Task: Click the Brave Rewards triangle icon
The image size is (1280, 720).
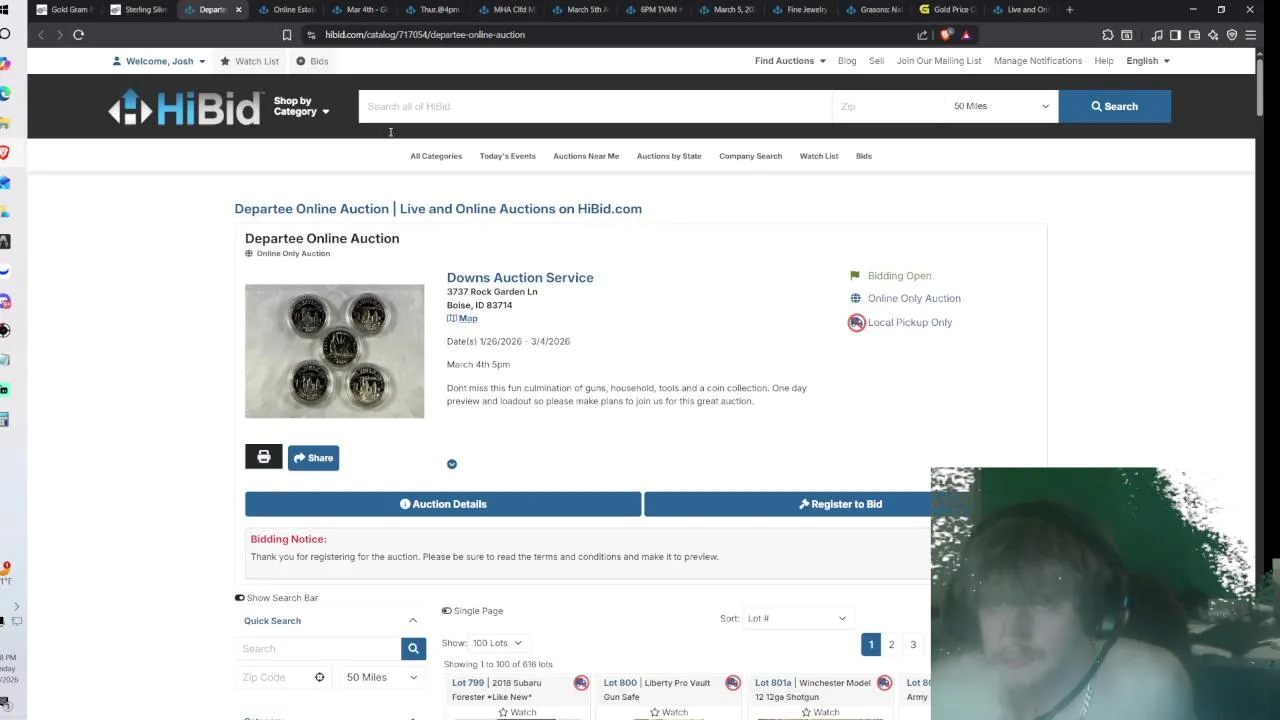Action: point(966,35)
